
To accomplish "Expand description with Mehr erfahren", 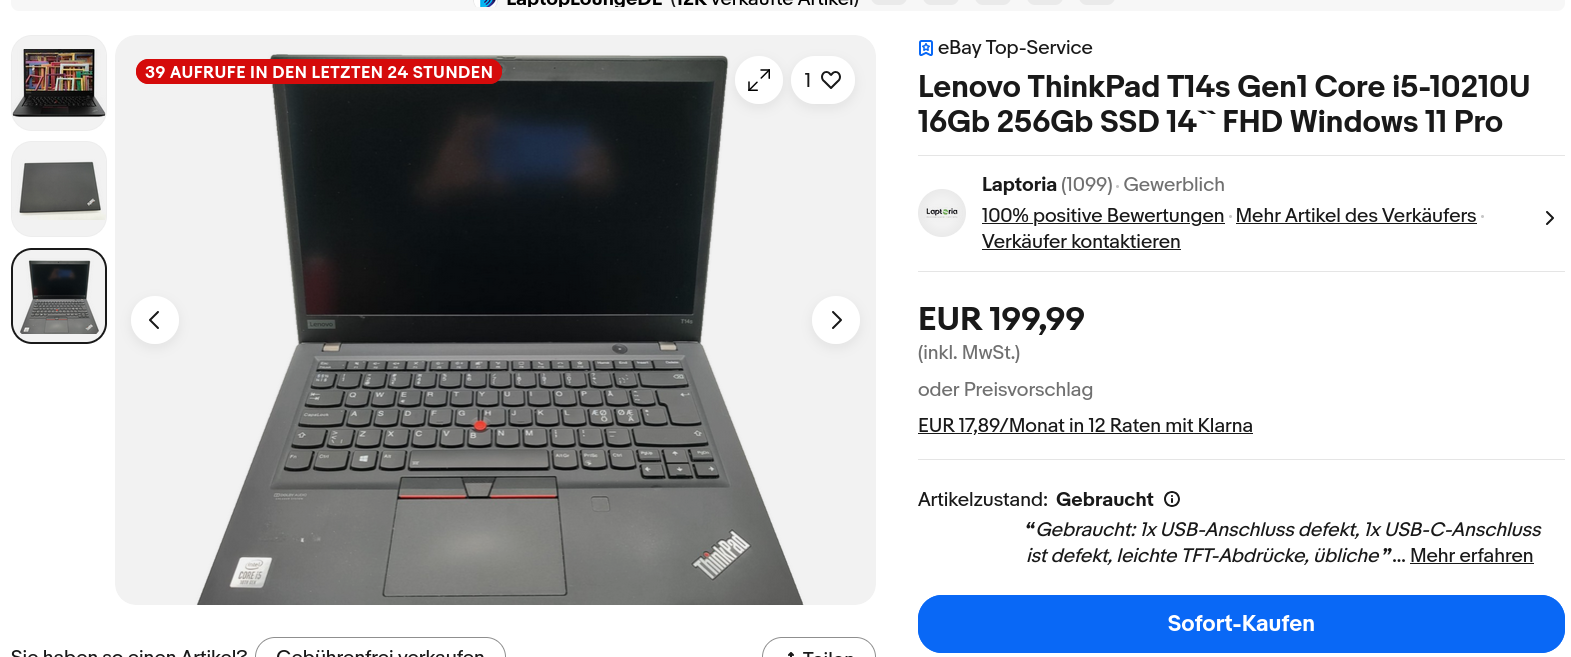I will coord(1471,555).
